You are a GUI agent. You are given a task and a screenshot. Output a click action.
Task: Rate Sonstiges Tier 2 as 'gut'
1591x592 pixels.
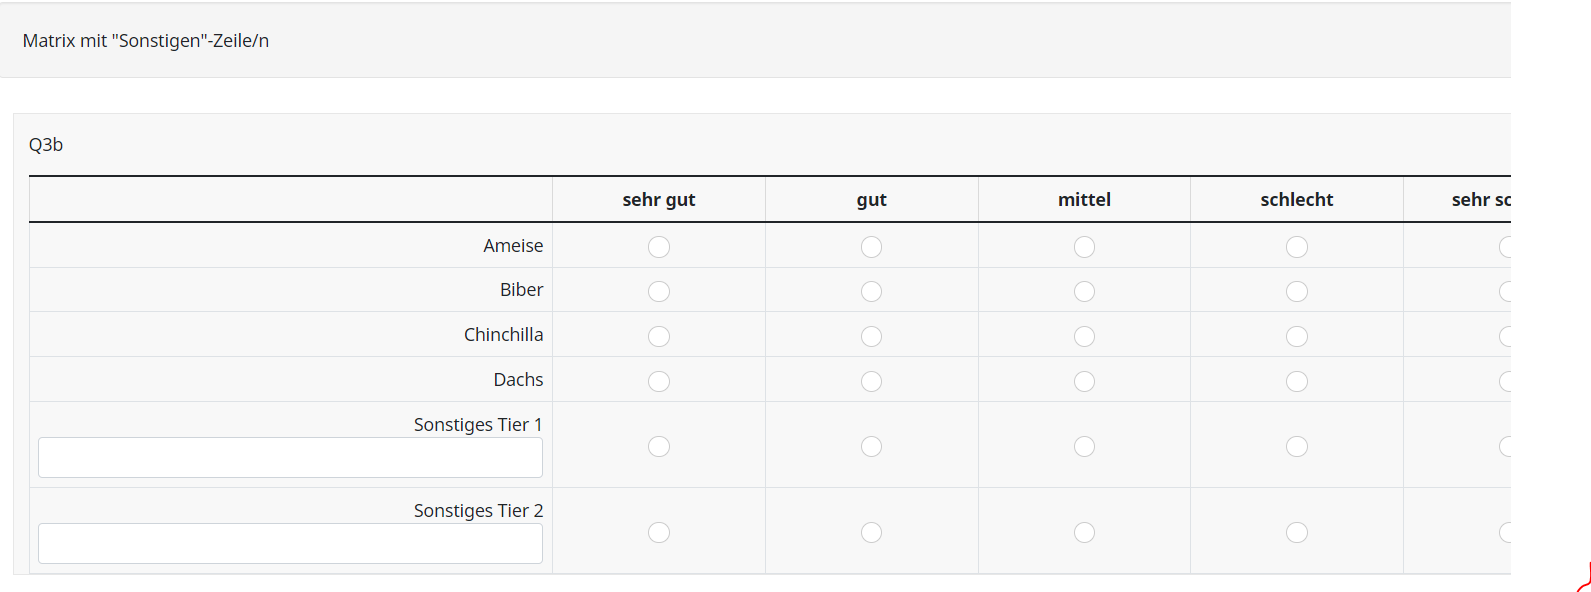[872, 532]
